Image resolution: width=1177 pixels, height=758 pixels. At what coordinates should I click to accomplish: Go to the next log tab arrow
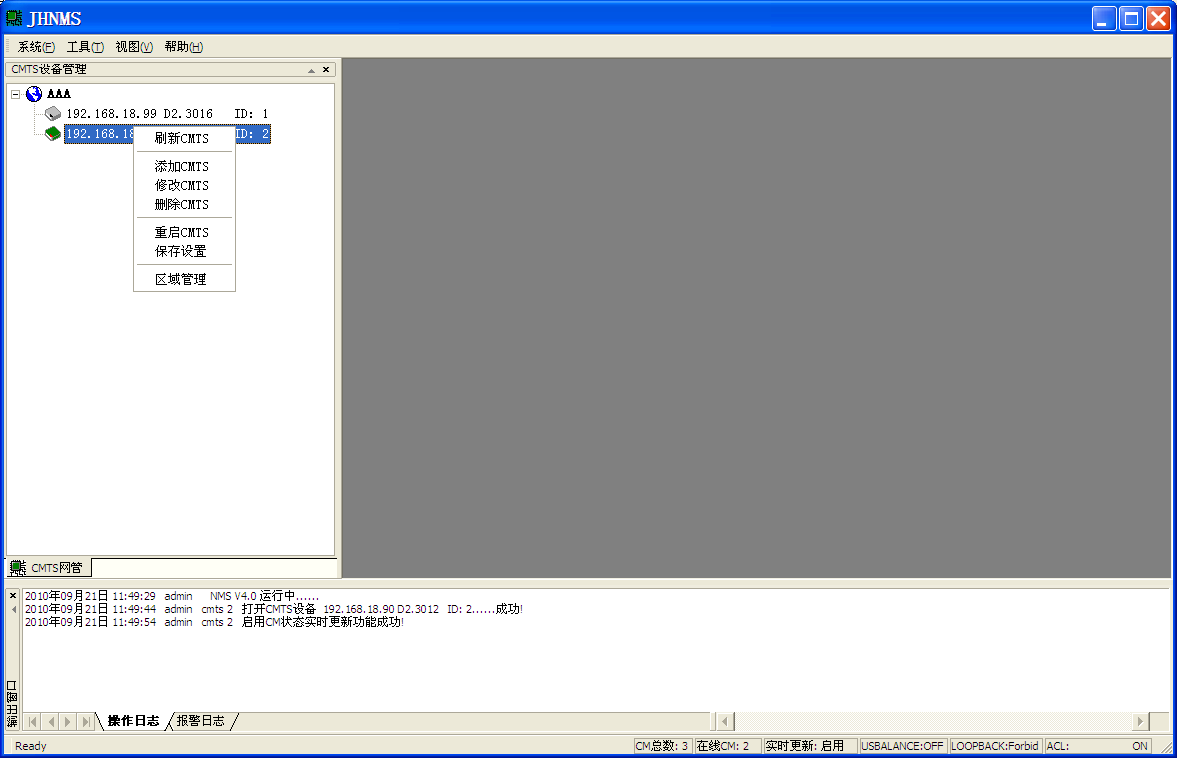coord(68,721)
